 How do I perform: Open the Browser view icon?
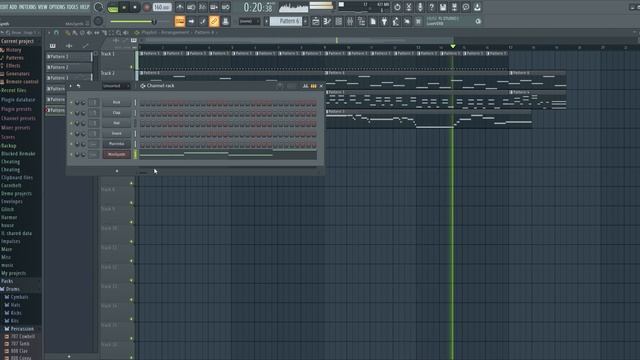click(x=361, y=22)
